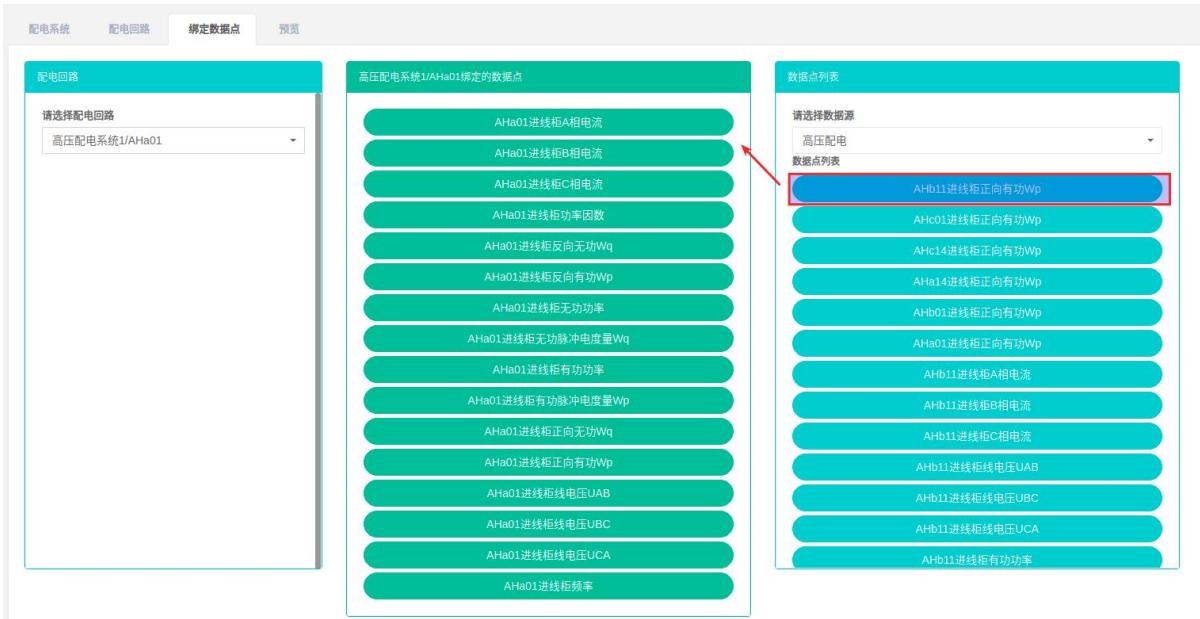Select AHb11进线柜线电压UAB in data point list
The image size is (1200, 619).
click(x=976, y=466)
